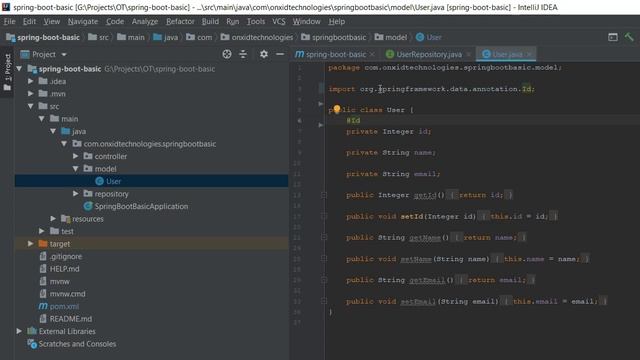This screenshot has width=640, height=360.
Task: Open the Project tool window side tab
Action: [x=7, y=72]
